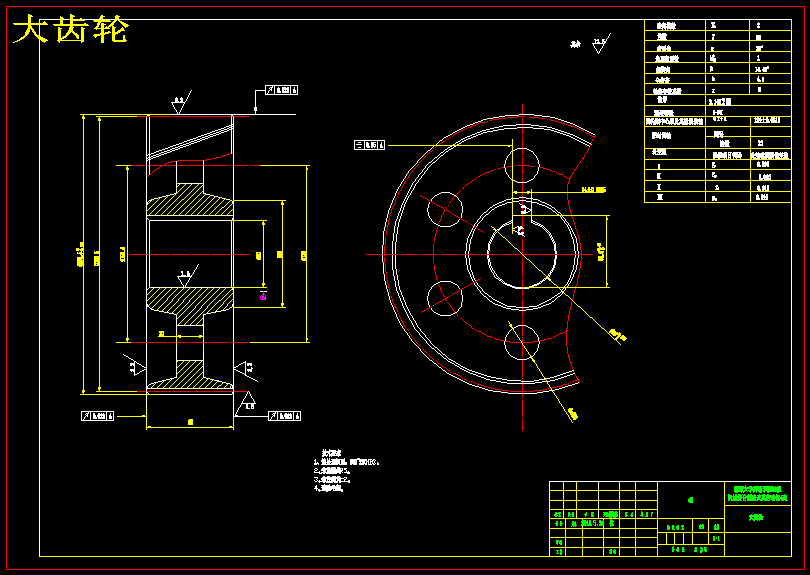Image resolution: width=810 pixels, height=575 pixels.
Task: Pick the bottommost web hole in front view
Action: click(x=522, y=342)
